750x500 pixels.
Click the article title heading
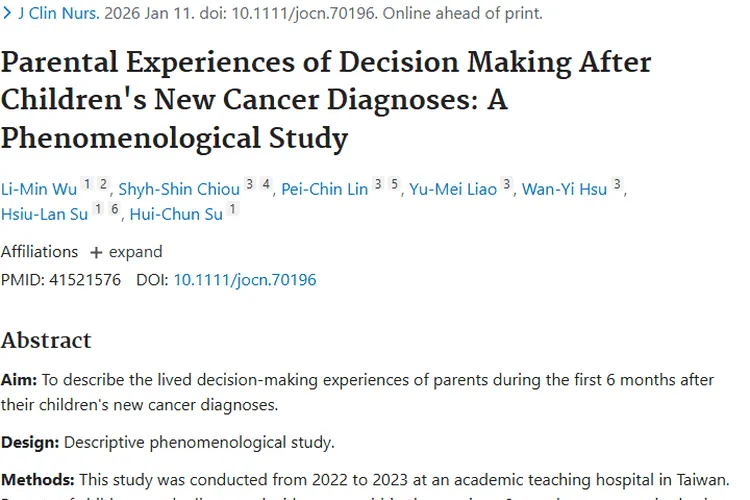[x=325, y=99]
